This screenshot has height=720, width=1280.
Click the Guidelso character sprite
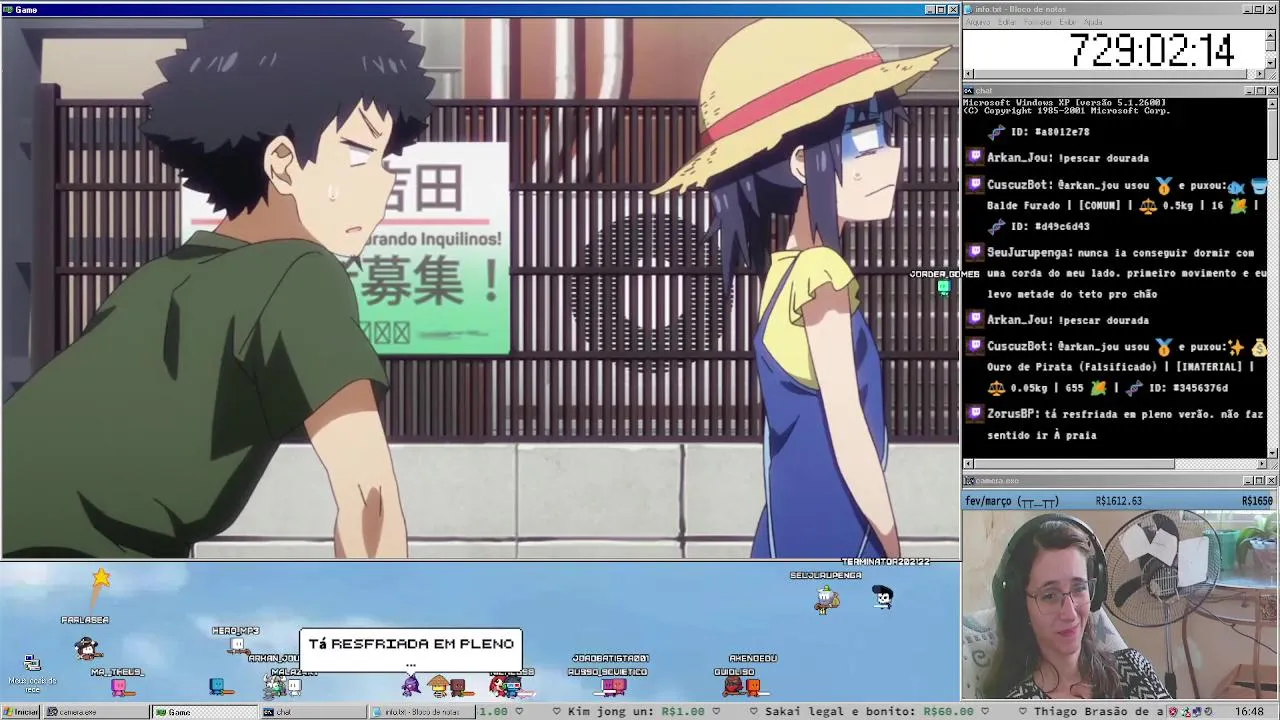click(x=735, y=686)
